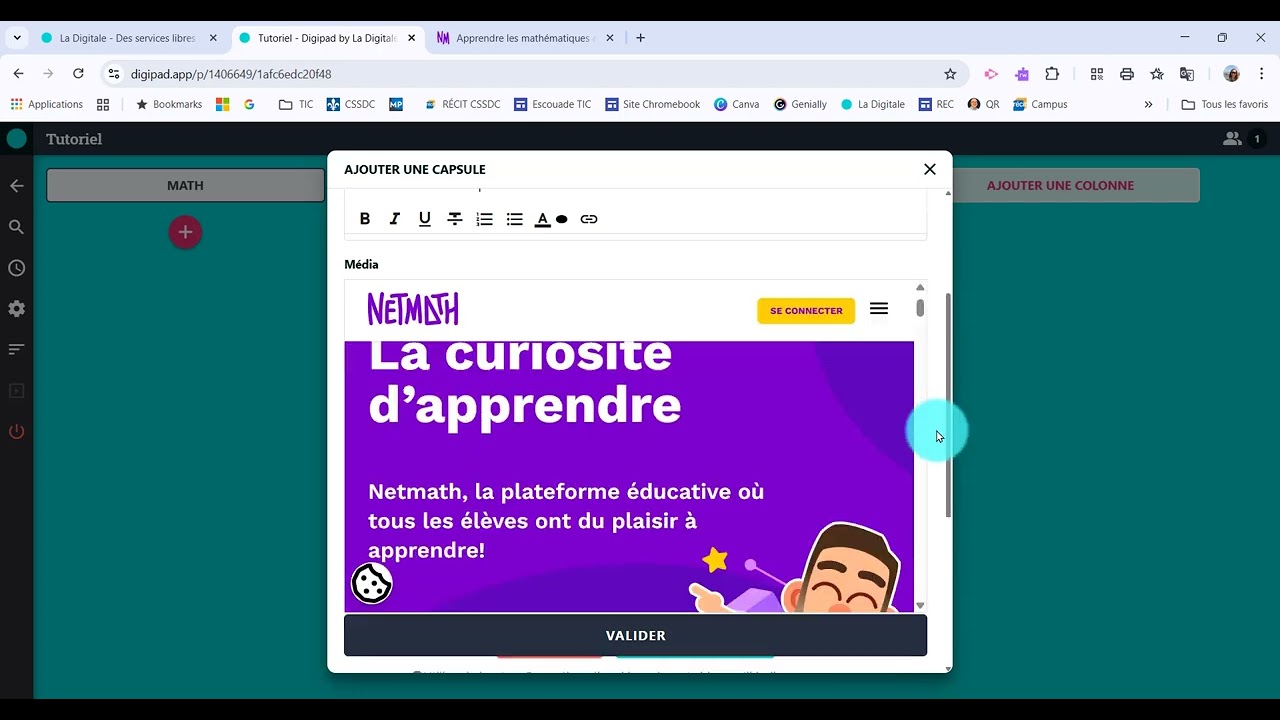Click the QR code extension icon
The height and width of the screenshot is (720, 1280).
[1097, 74]
